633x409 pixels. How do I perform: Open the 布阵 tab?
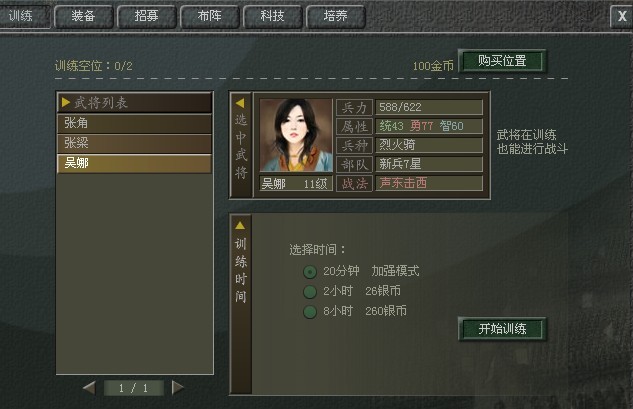click(x=210, y=16)
